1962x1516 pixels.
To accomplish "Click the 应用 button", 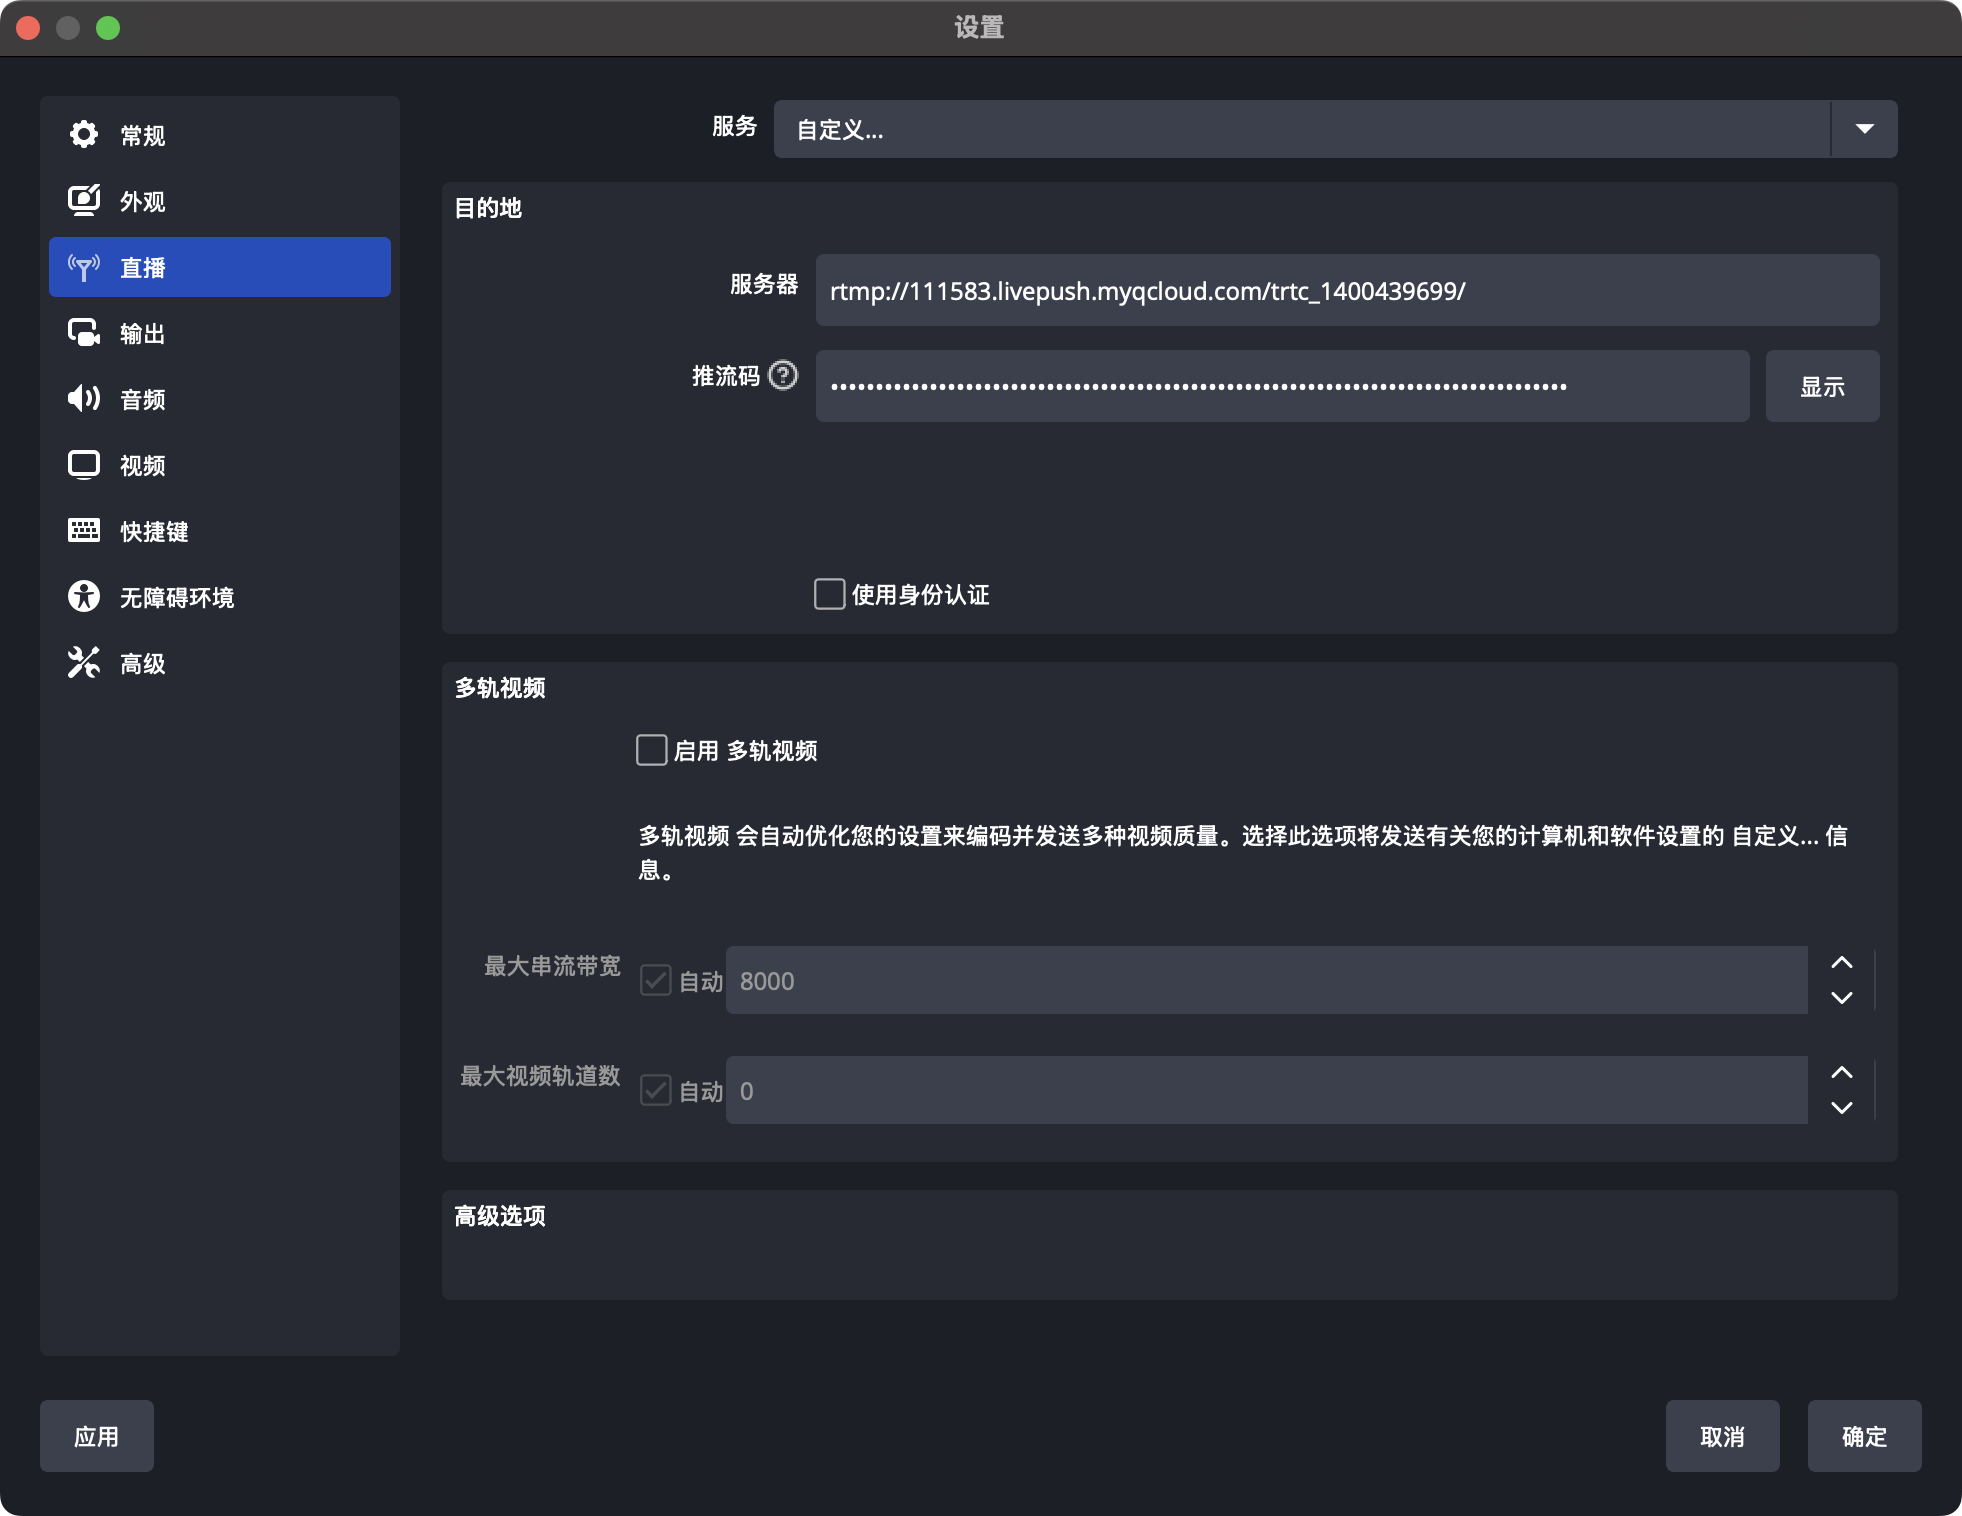I will tap(97, 1436).
